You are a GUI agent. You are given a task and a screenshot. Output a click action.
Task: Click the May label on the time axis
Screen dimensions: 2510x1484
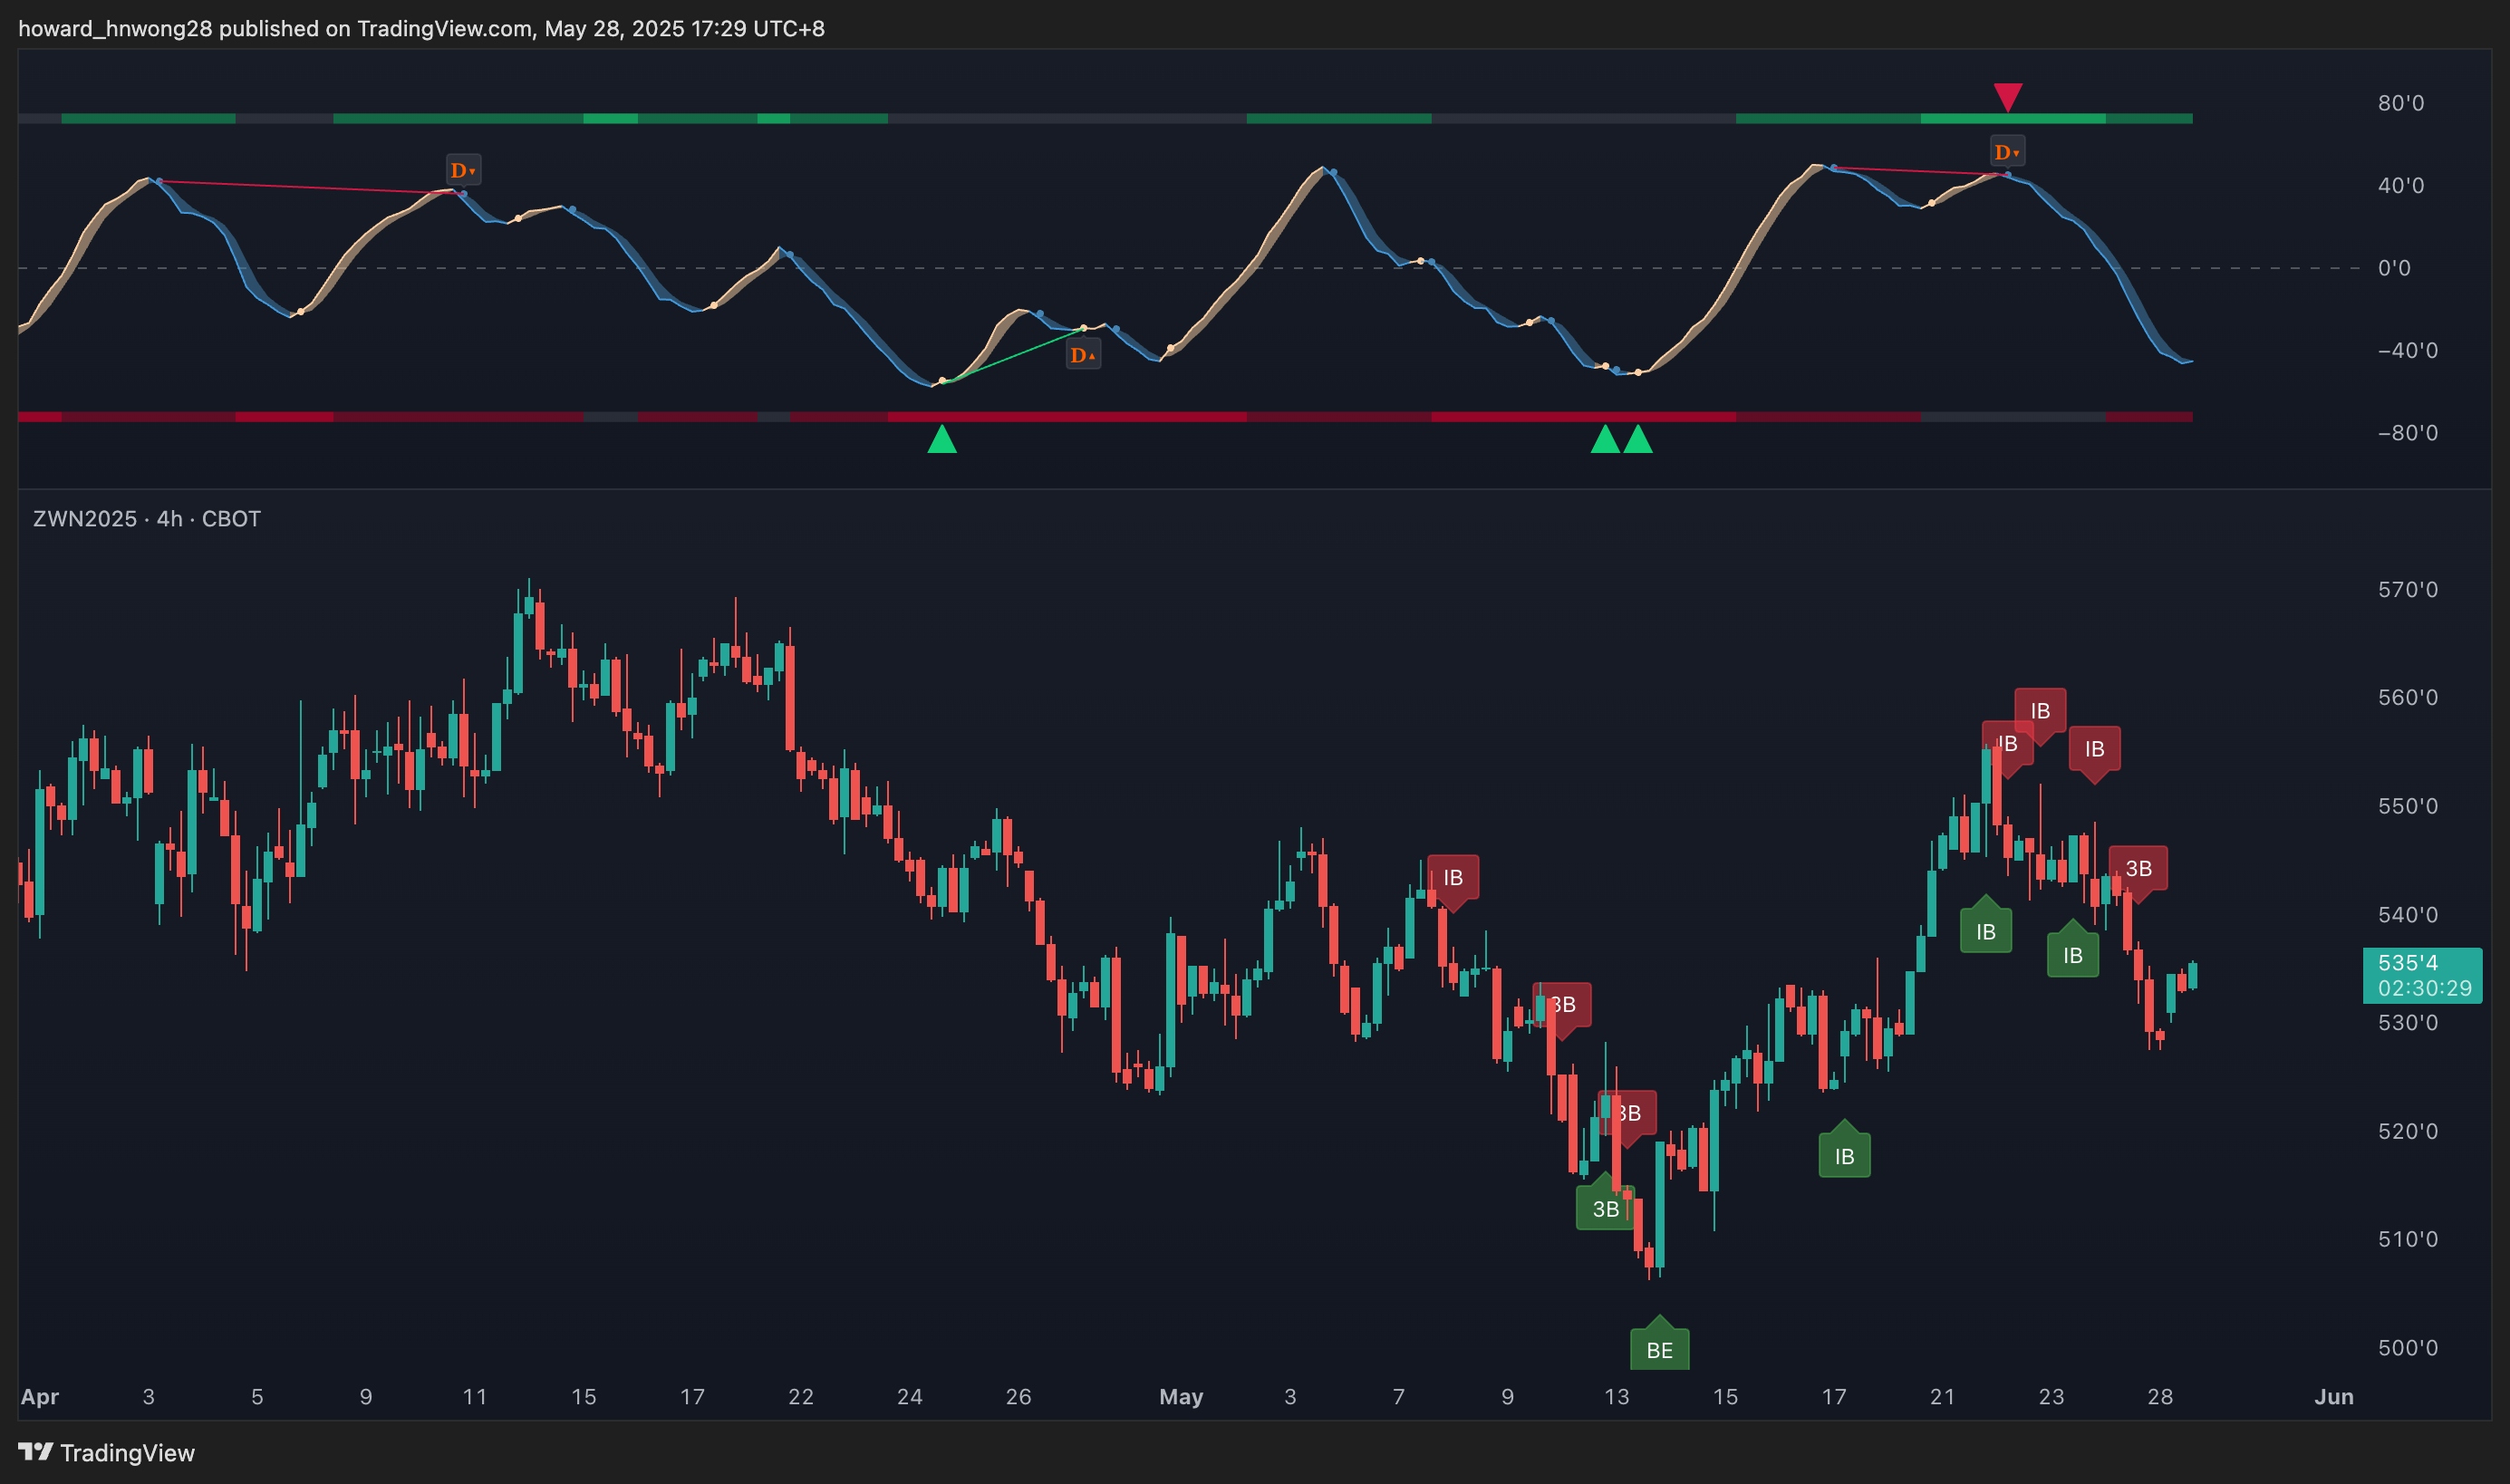[x=1180, y=1396]
